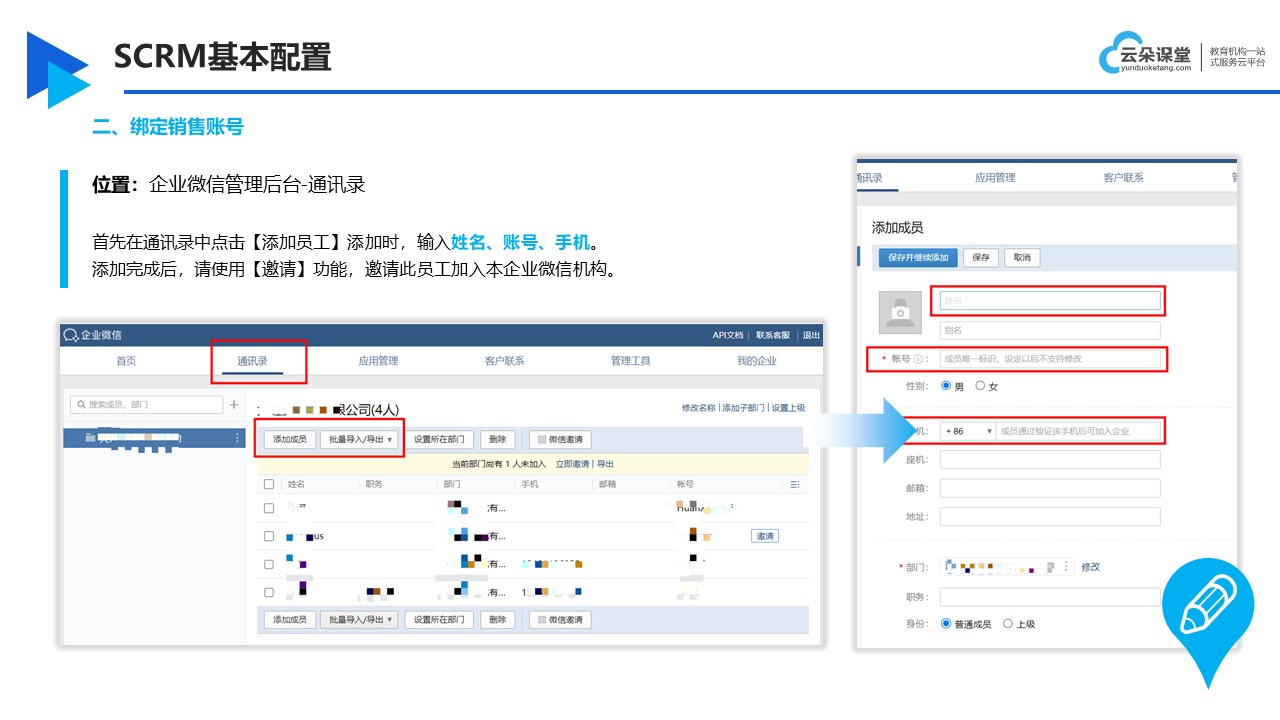Select the 女 gender radio button
This screenshot has width=1280, height=720.
980,386
